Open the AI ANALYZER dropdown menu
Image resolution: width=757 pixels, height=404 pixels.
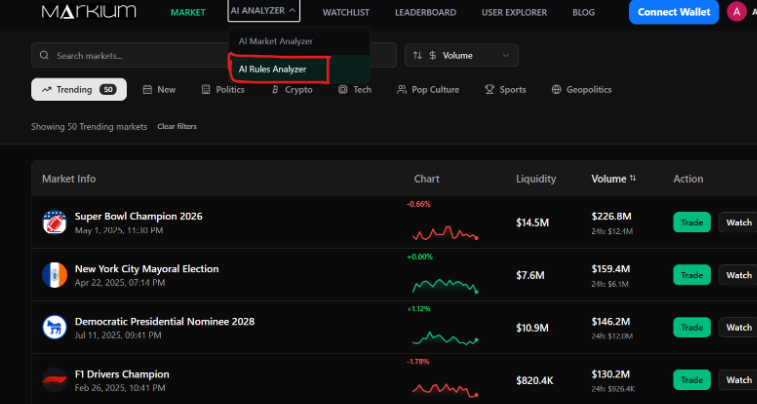click(x=264, y=11)
